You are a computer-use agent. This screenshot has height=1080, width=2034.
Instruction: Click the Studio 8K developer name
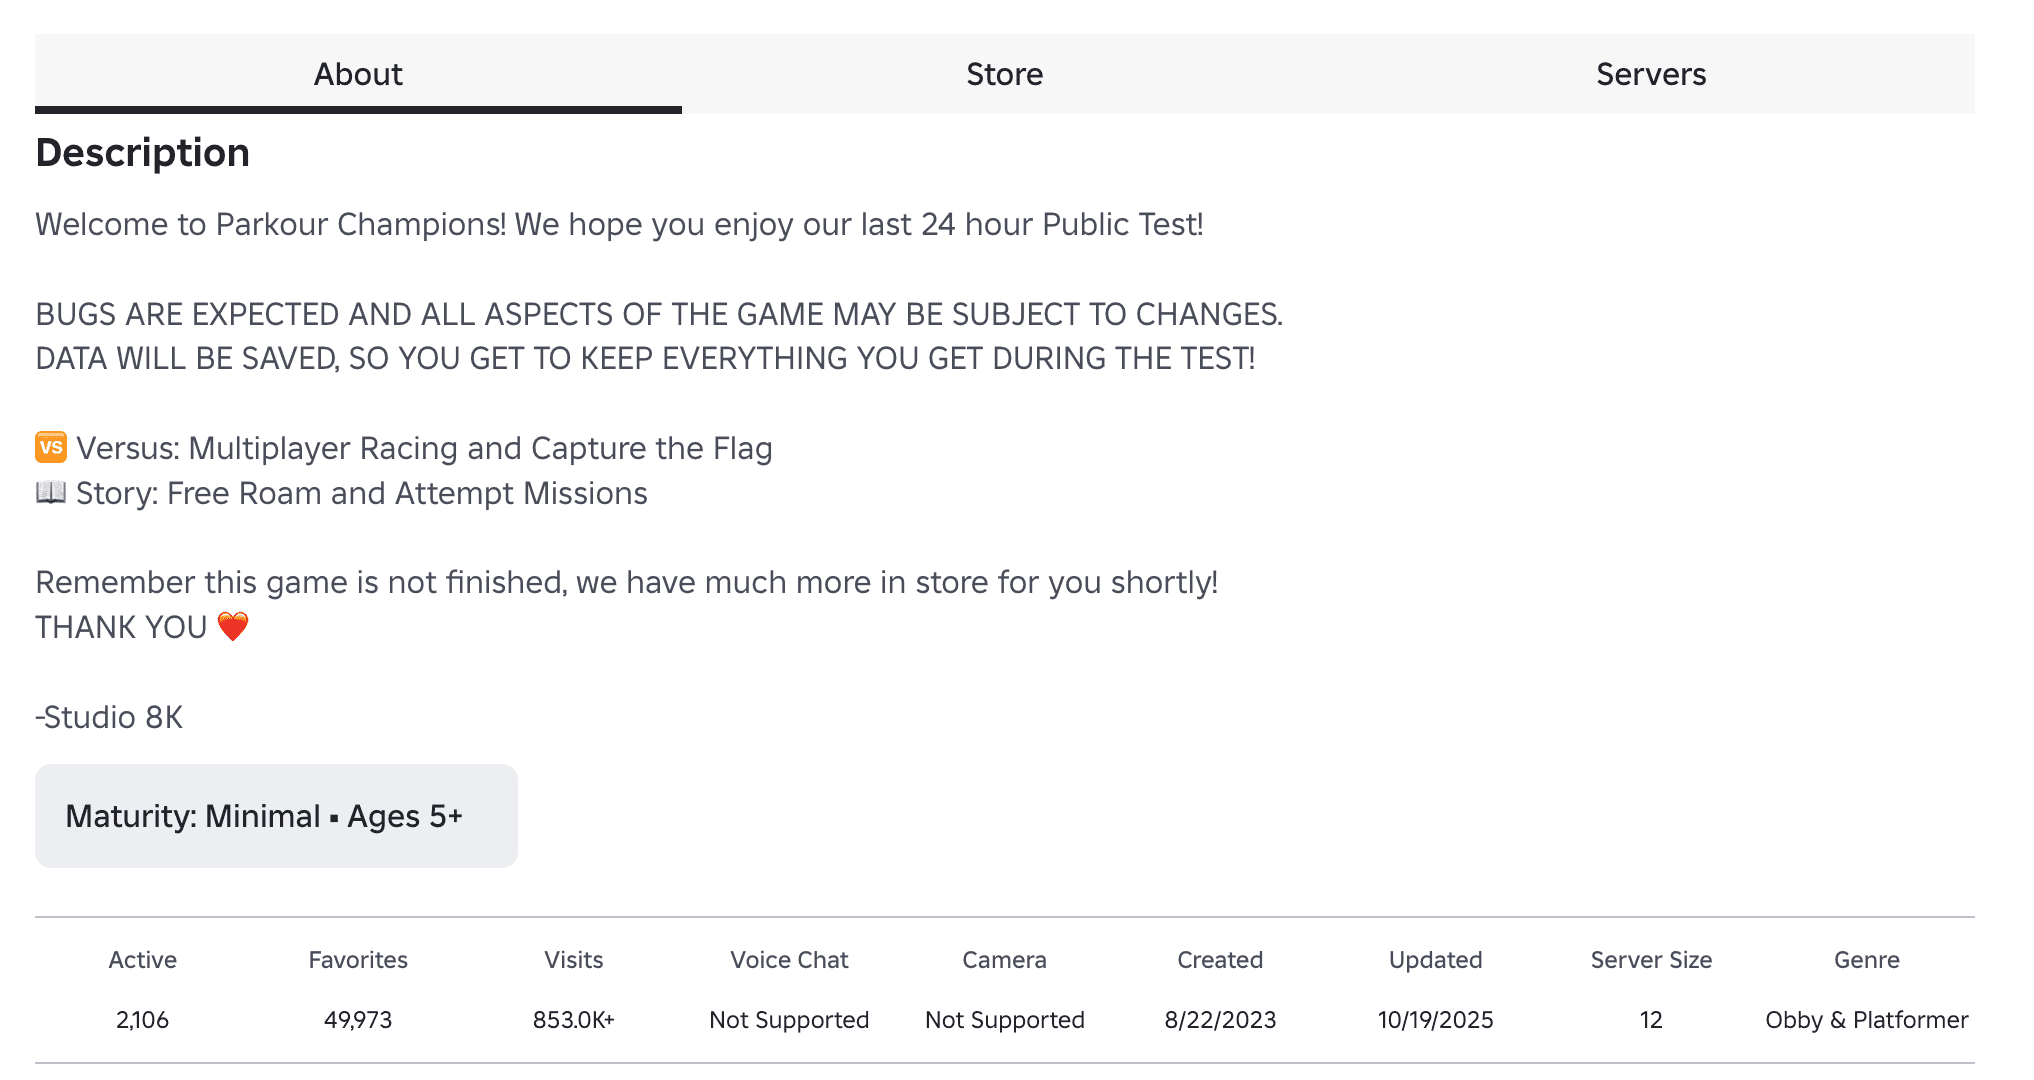click(109, 716)
